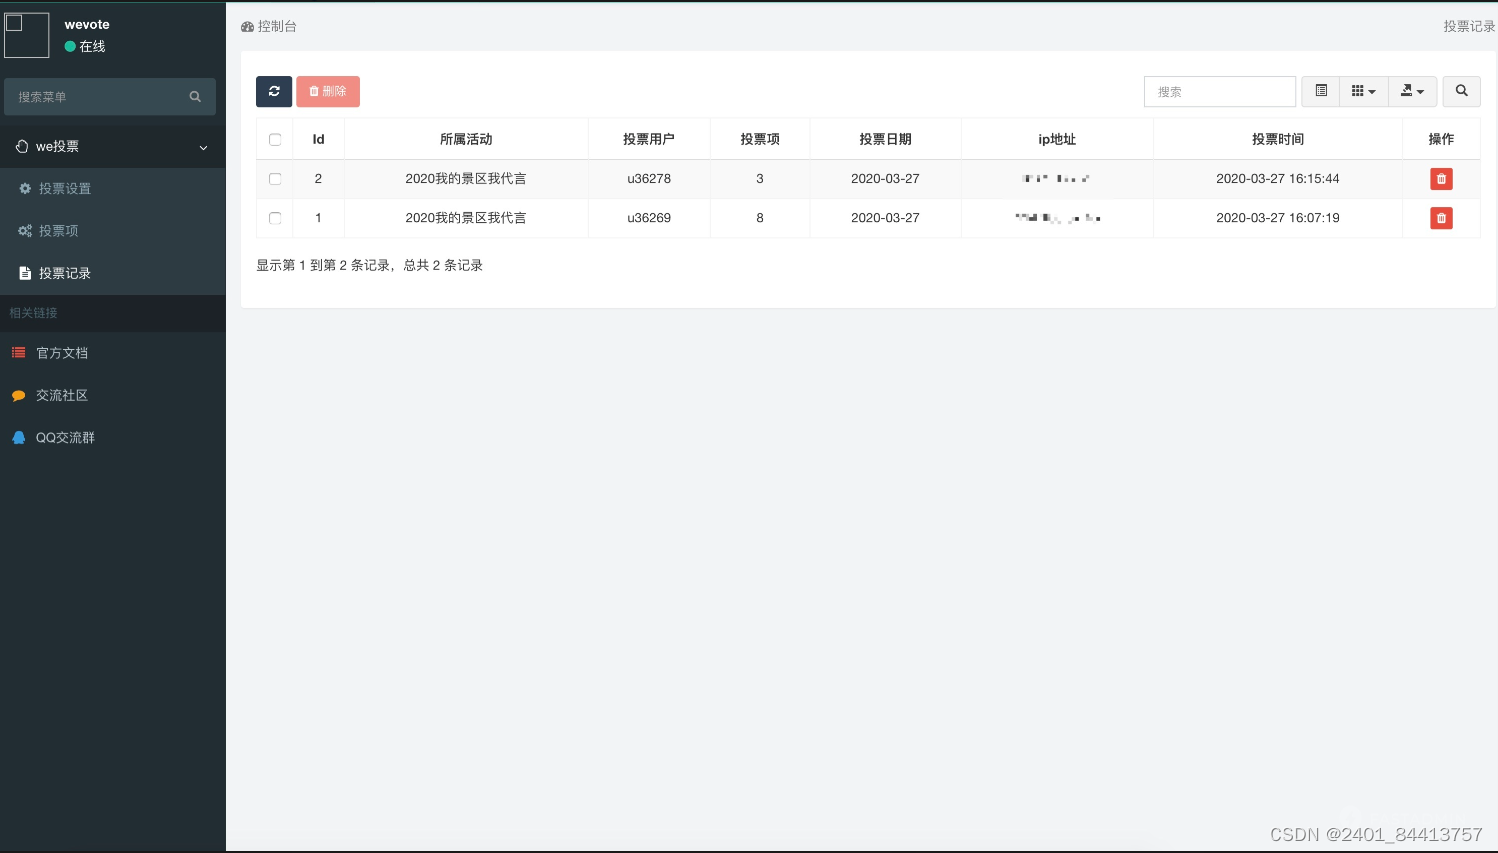Click the 所属活动 column header
Screen dimensions: 1498x853
click(466, 140)
